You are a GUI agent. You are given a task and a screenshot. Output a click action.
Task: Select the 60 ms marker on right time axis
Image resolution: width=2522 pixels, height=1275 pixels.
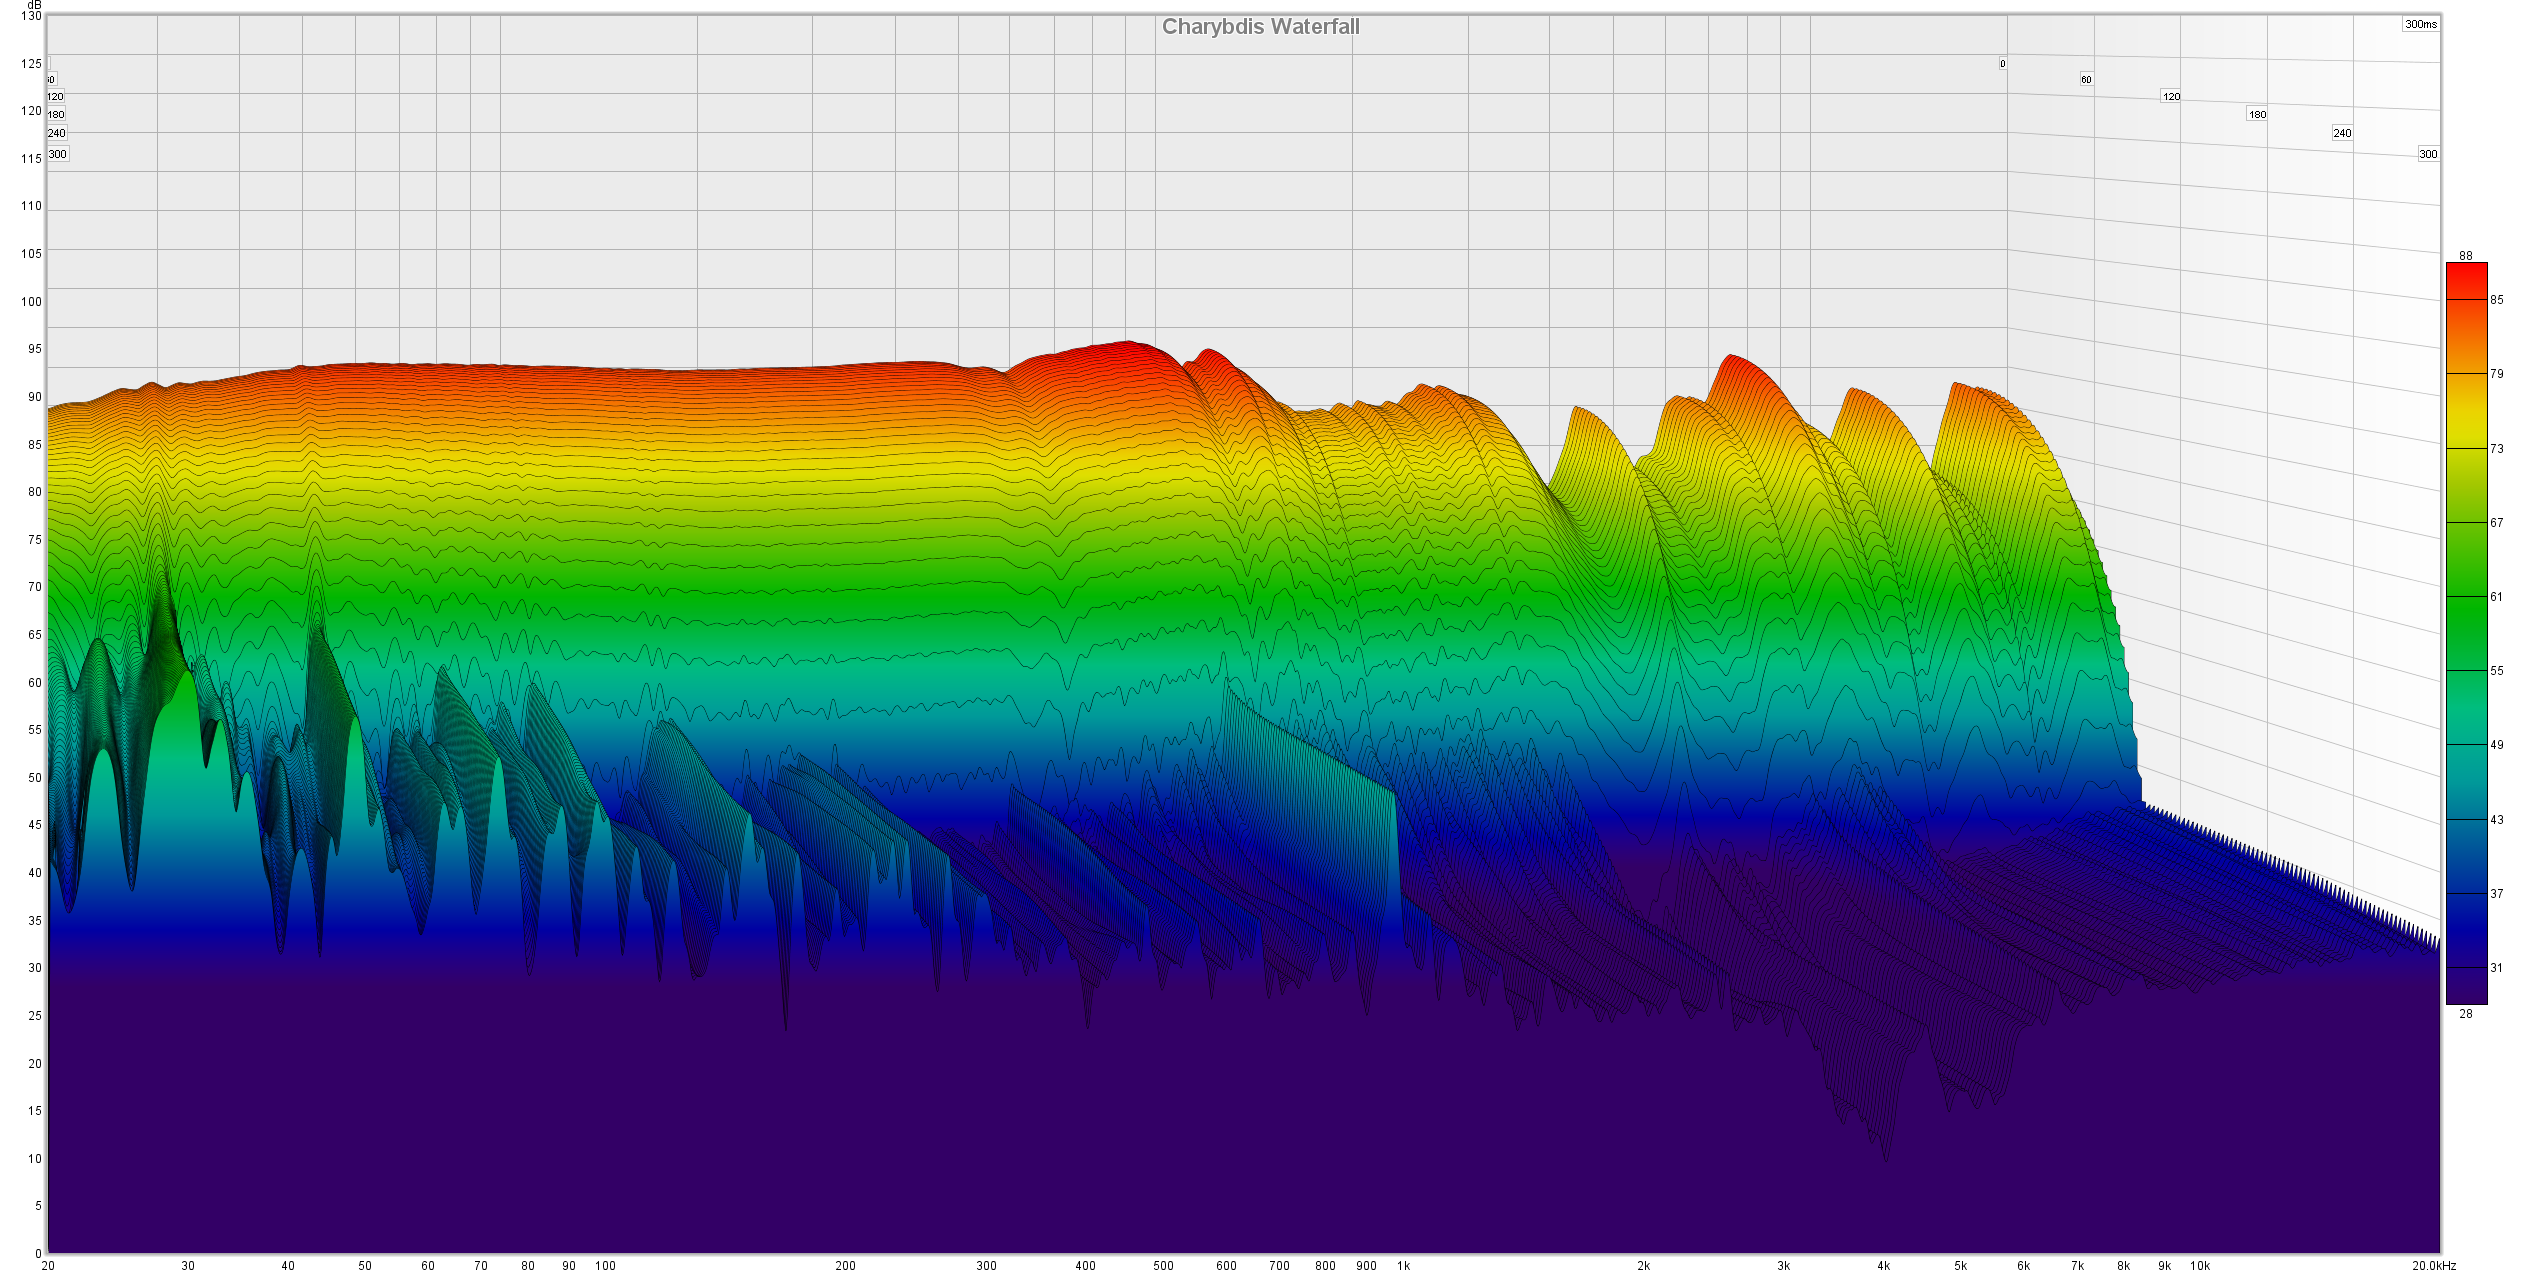[x=2085, y=79]
